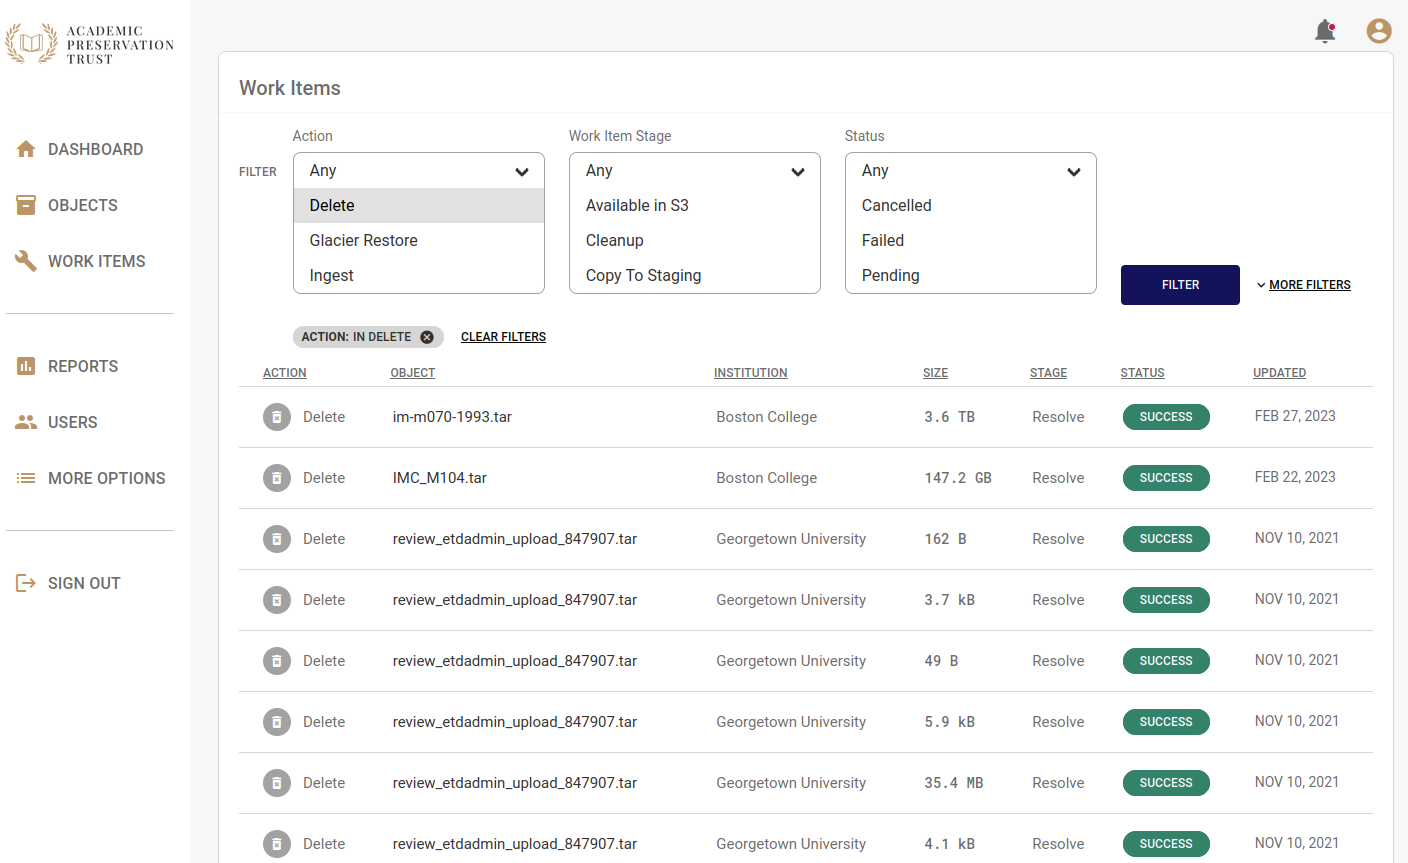Click the Dashboard home icon
This screenshot has height=863, width=1408.
click(x=26, y=149)
